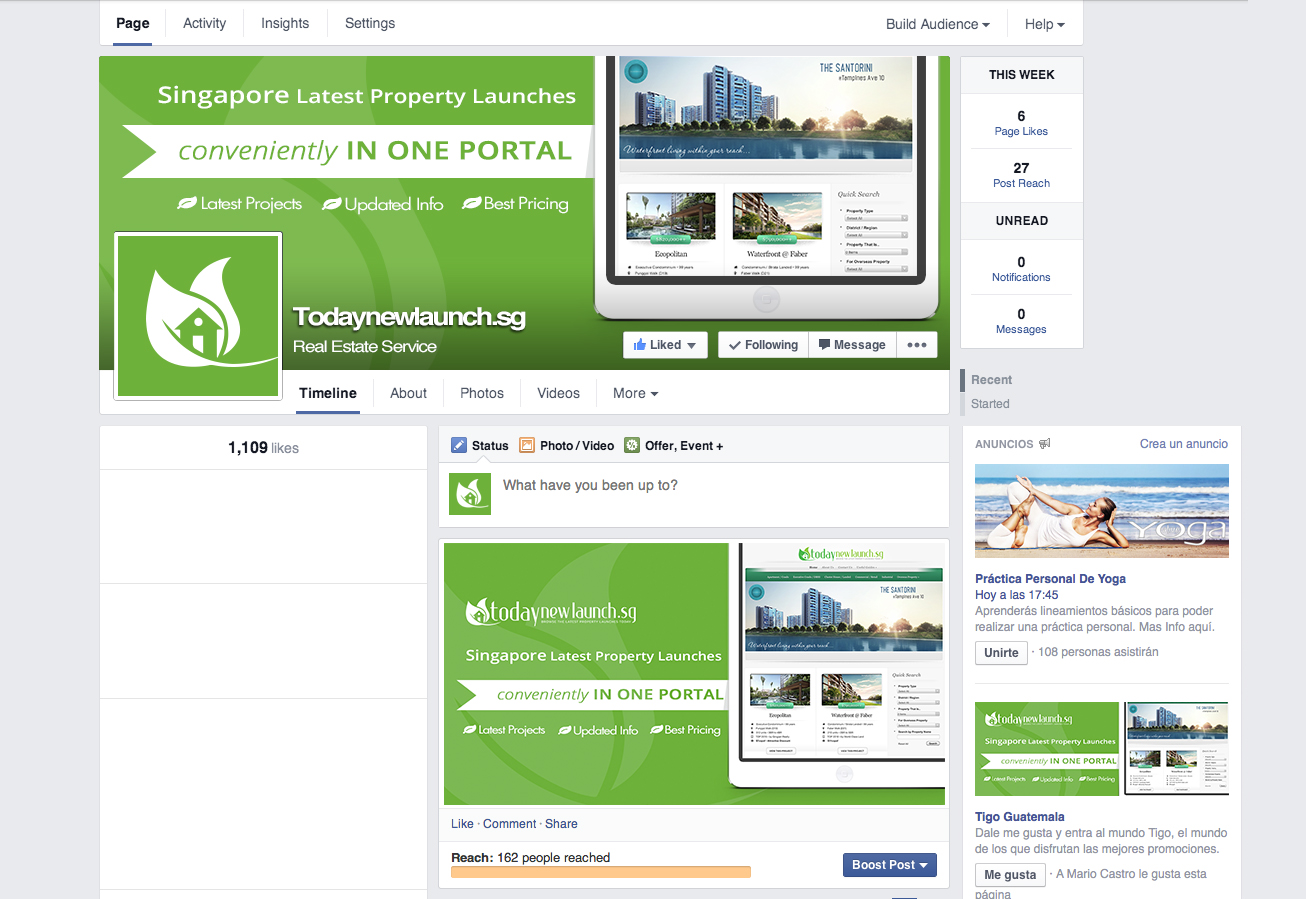Open the Notifications count link
The image size is (1306, 899).
coord(1021,269)
